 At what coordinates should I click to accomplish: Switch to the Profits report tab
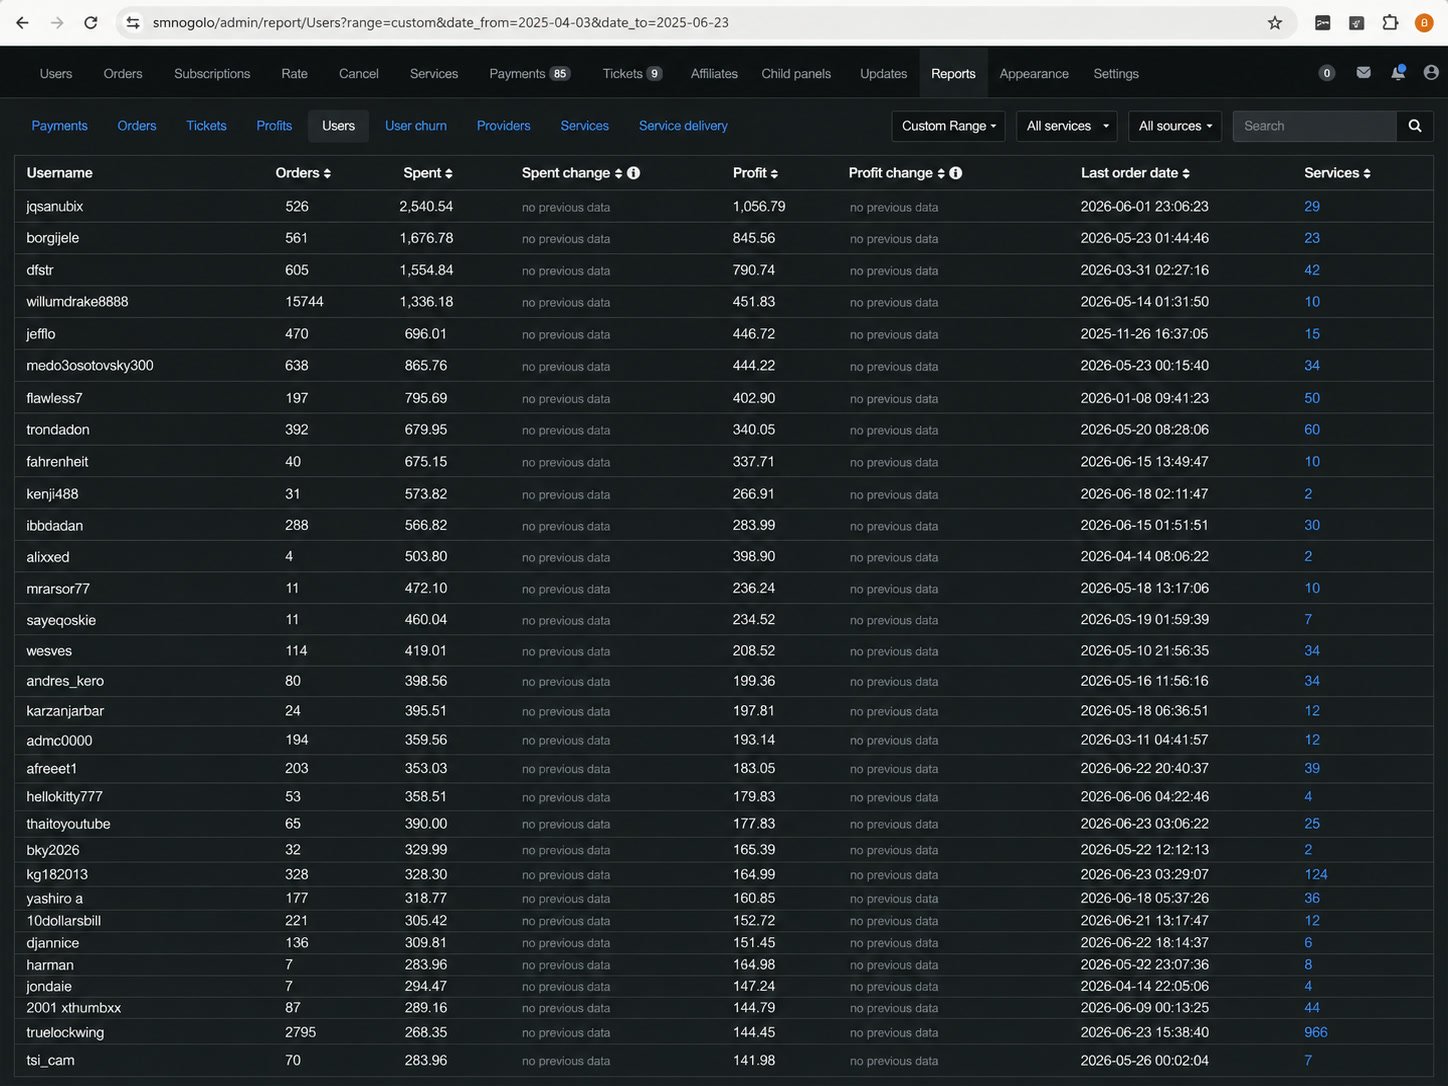[274, 126]
